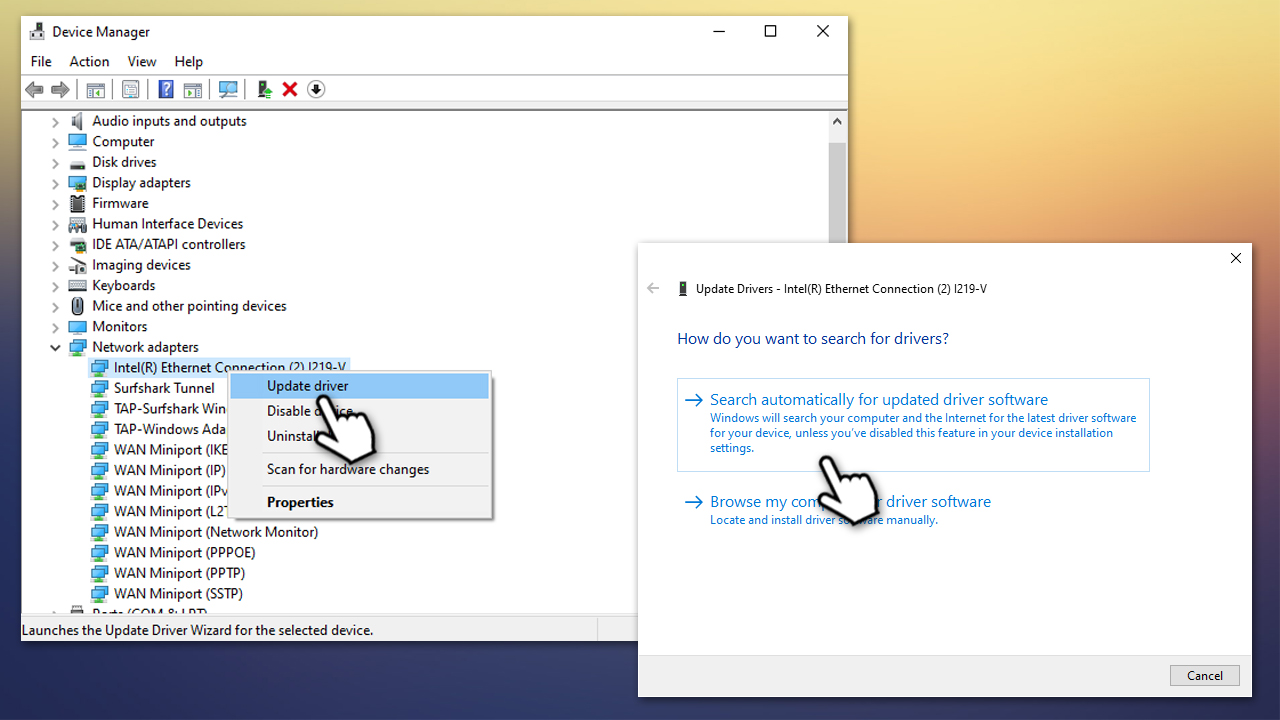Click the Network adapters category icon
The width and height of the screenshot is (1280, 720).
[77, 347]
